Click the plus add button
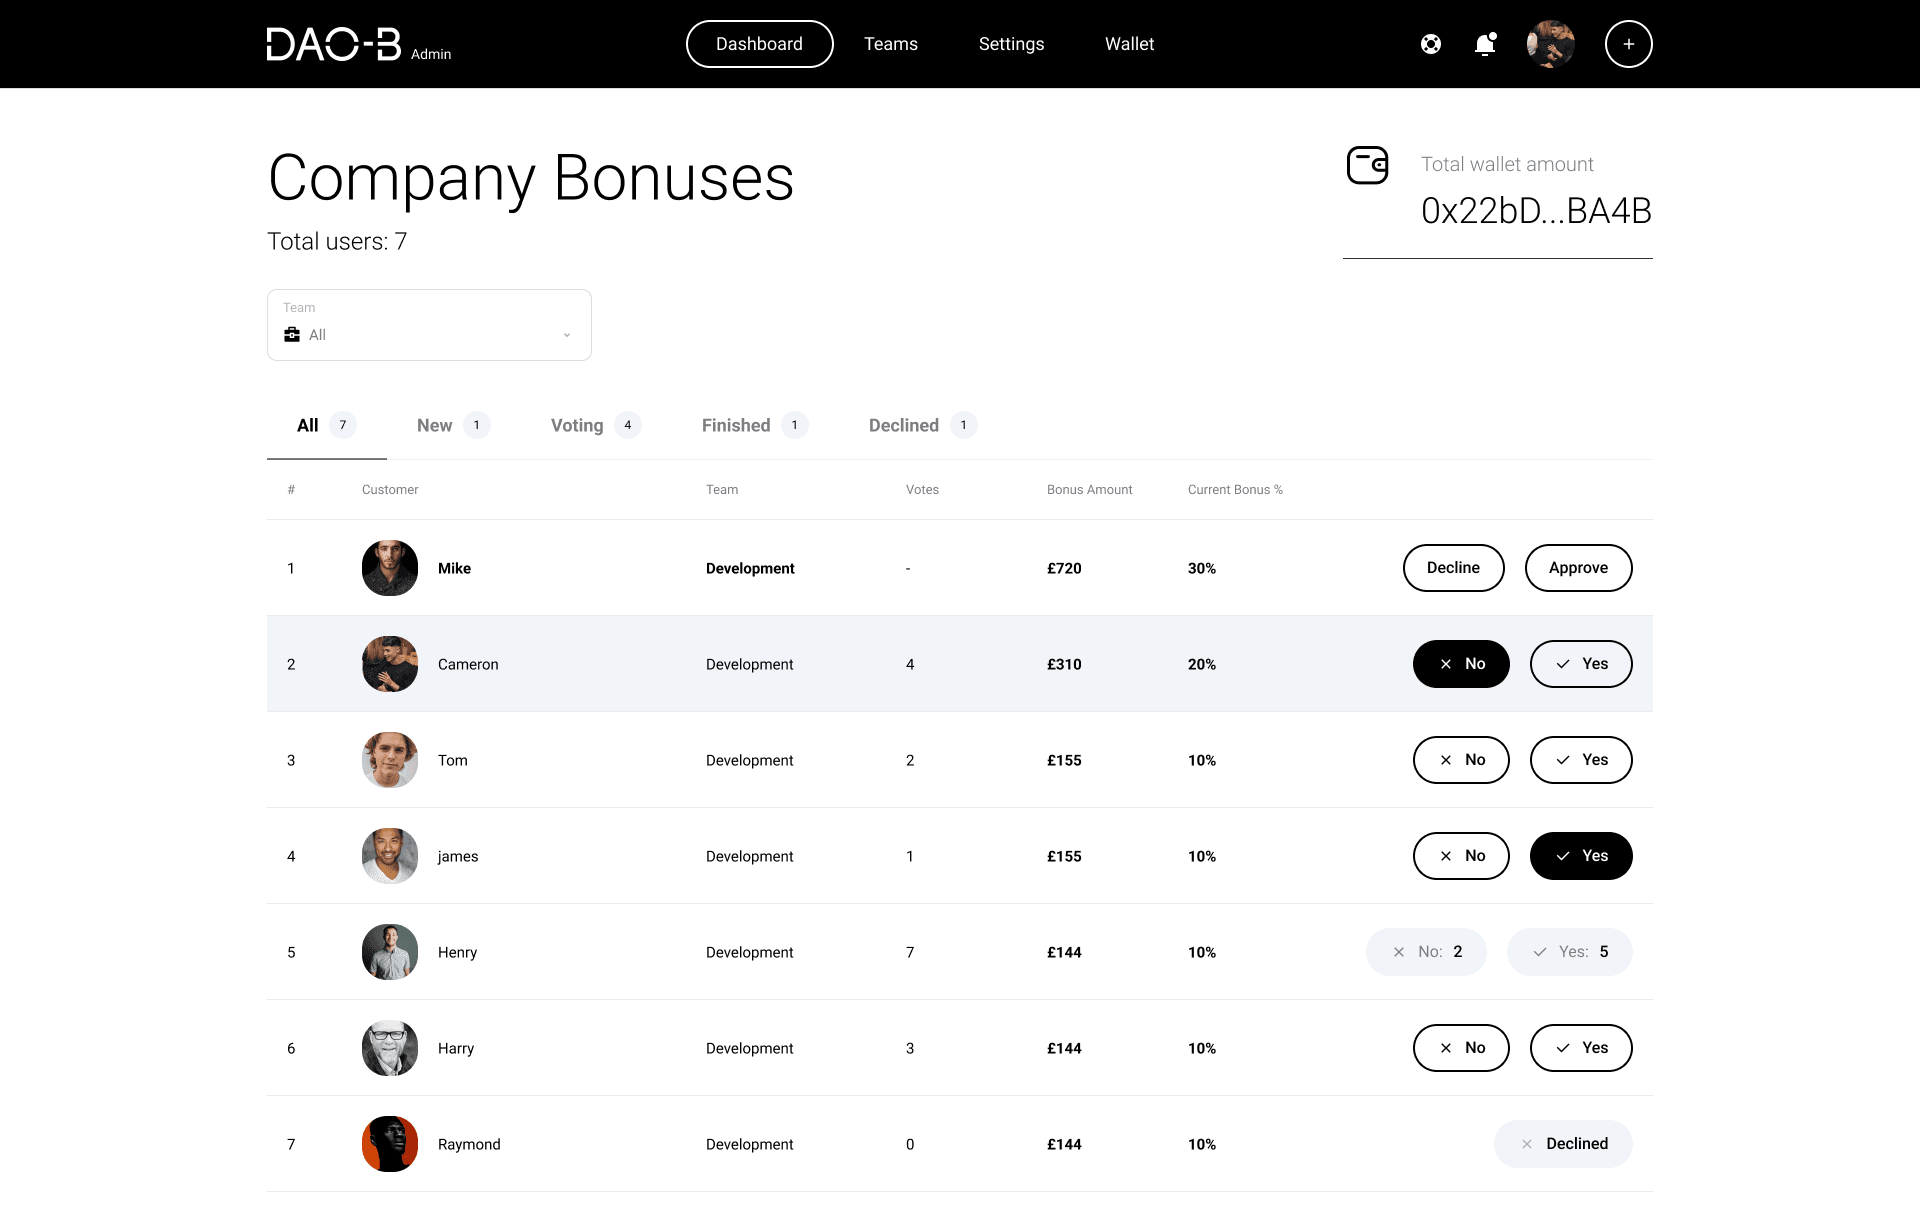 pos(1628,44)
